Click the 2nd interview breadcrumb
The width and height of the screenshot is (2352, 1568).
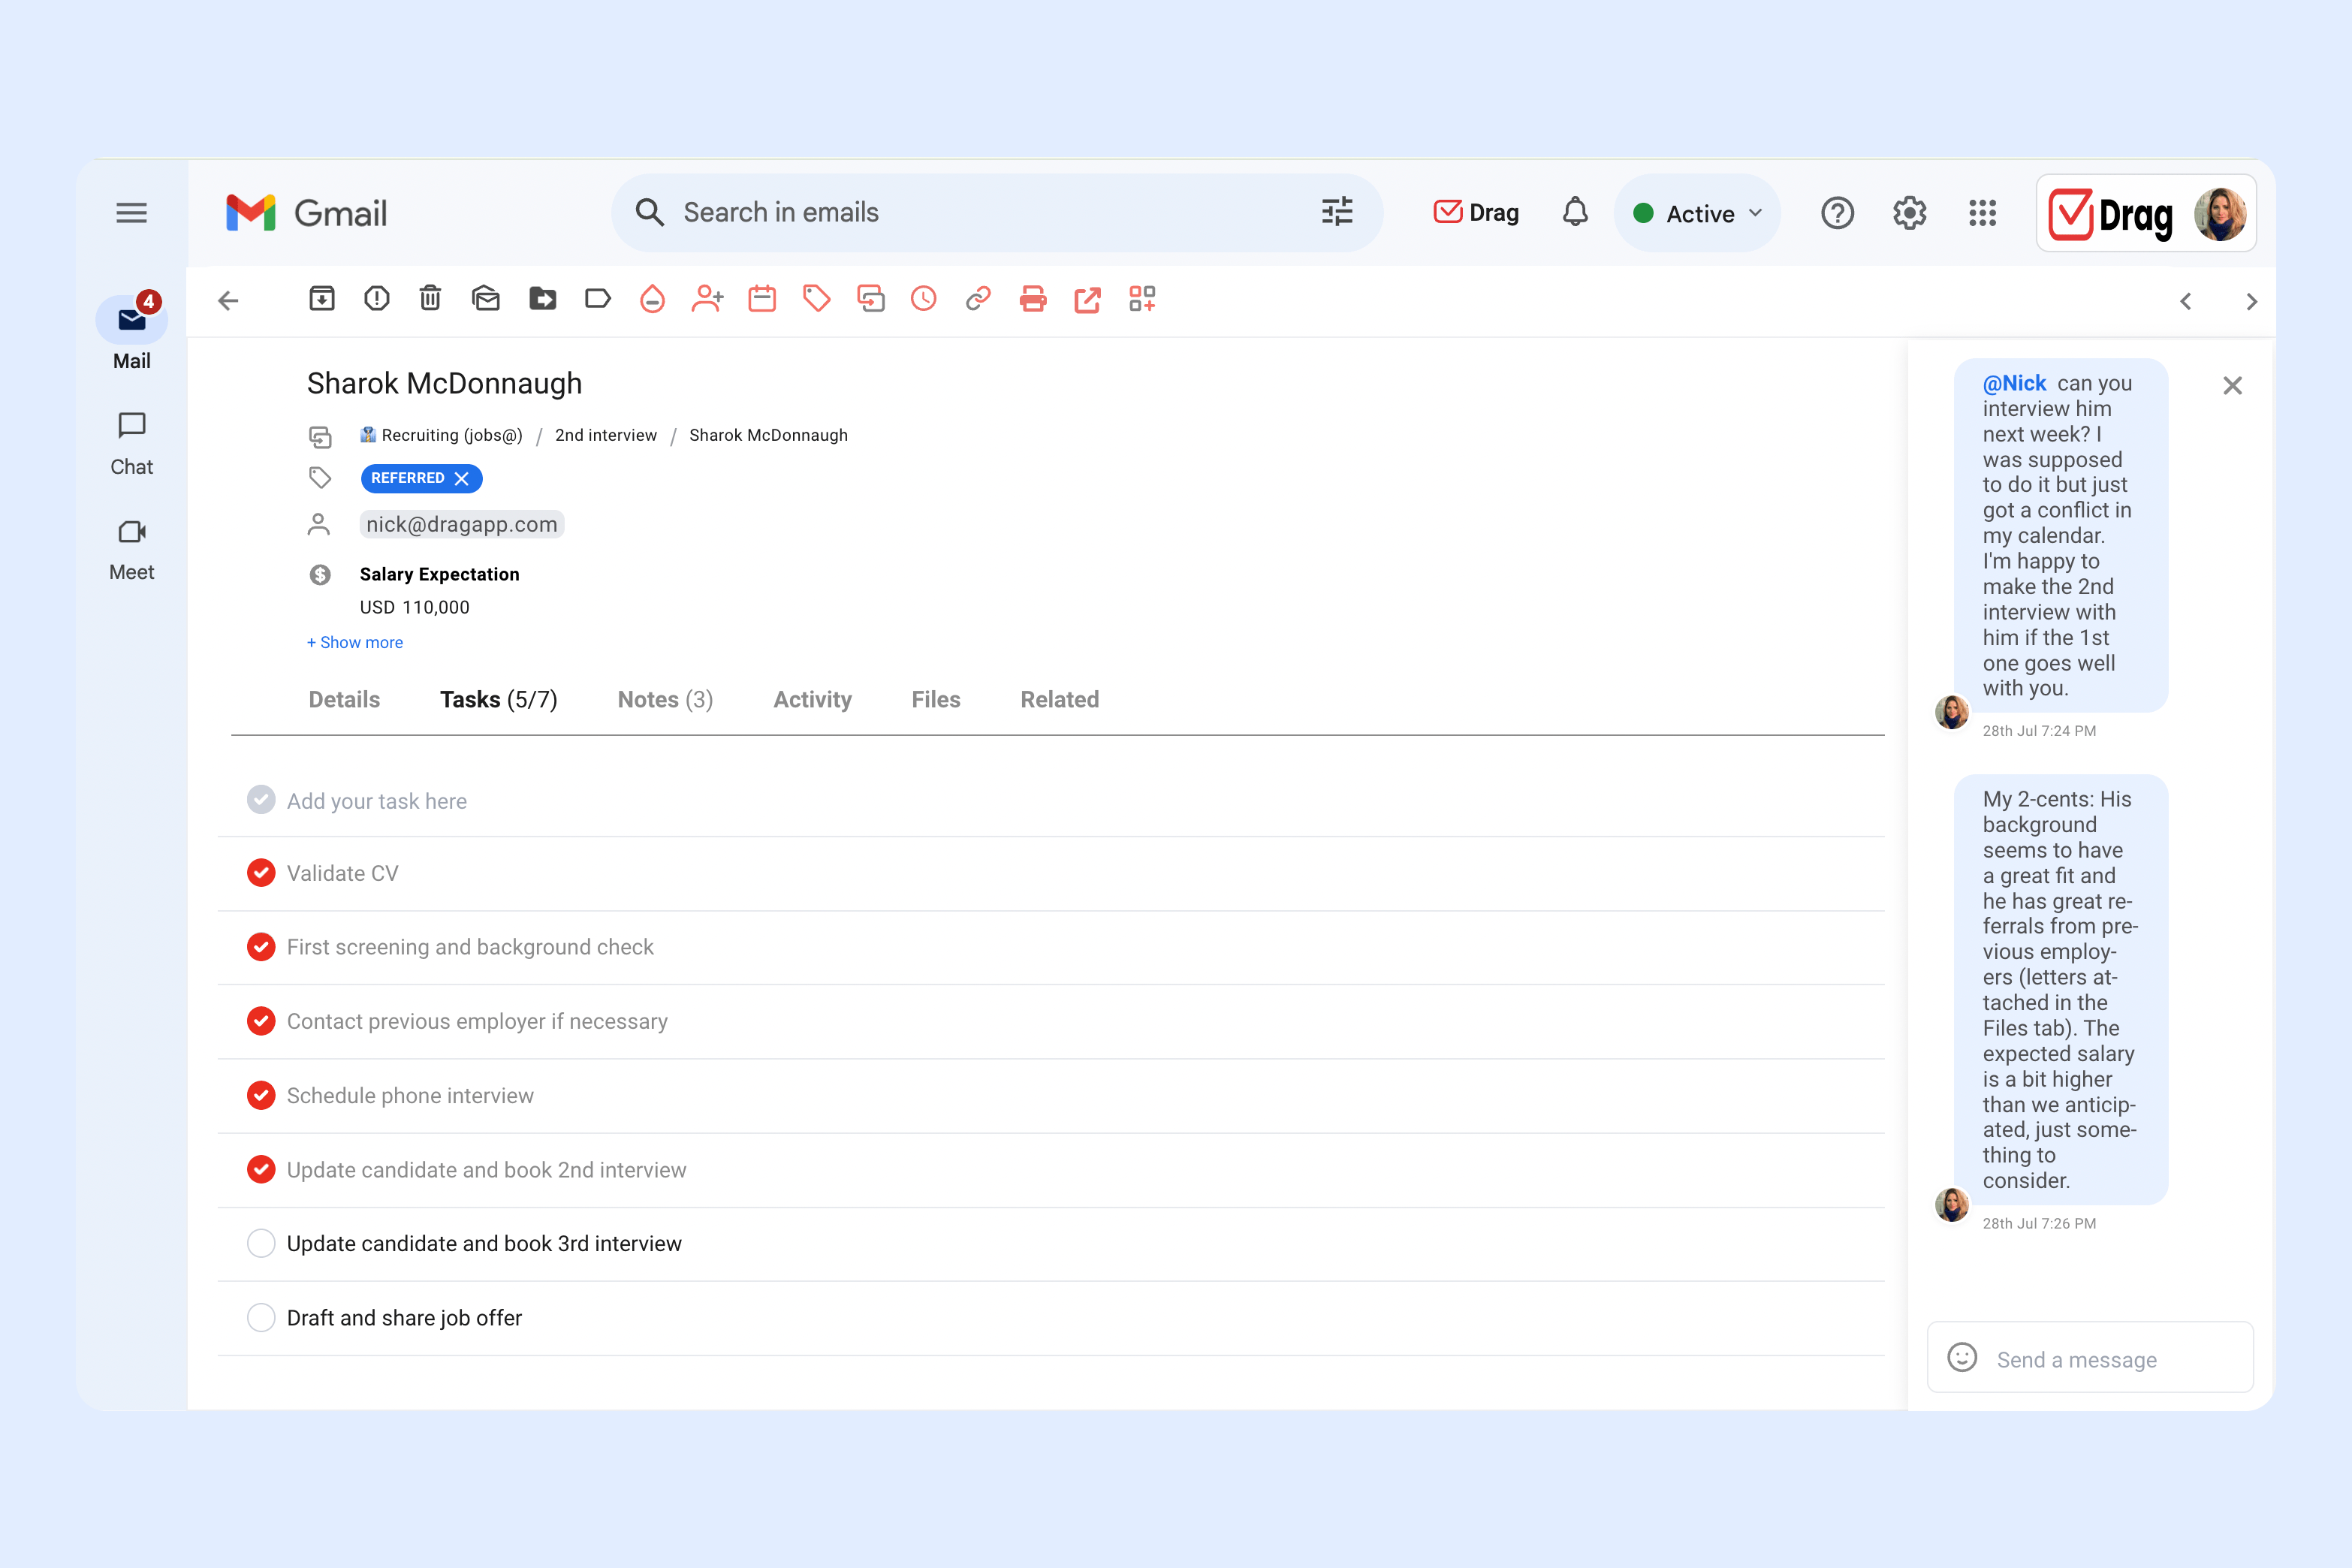[606, 435]
